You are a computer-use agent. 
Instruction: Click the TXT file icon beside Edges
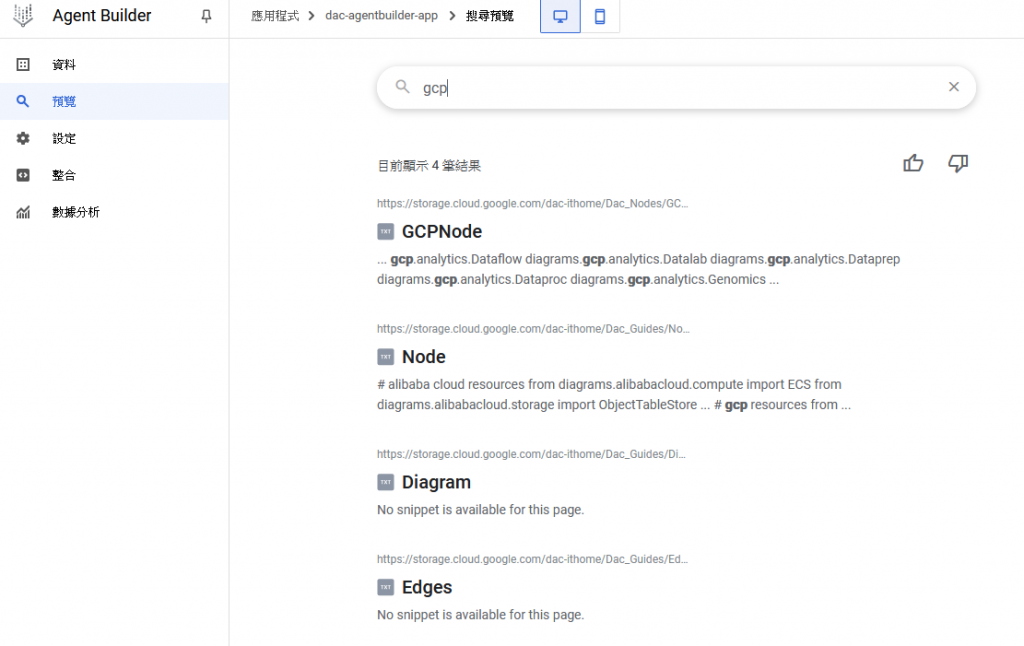385,588
